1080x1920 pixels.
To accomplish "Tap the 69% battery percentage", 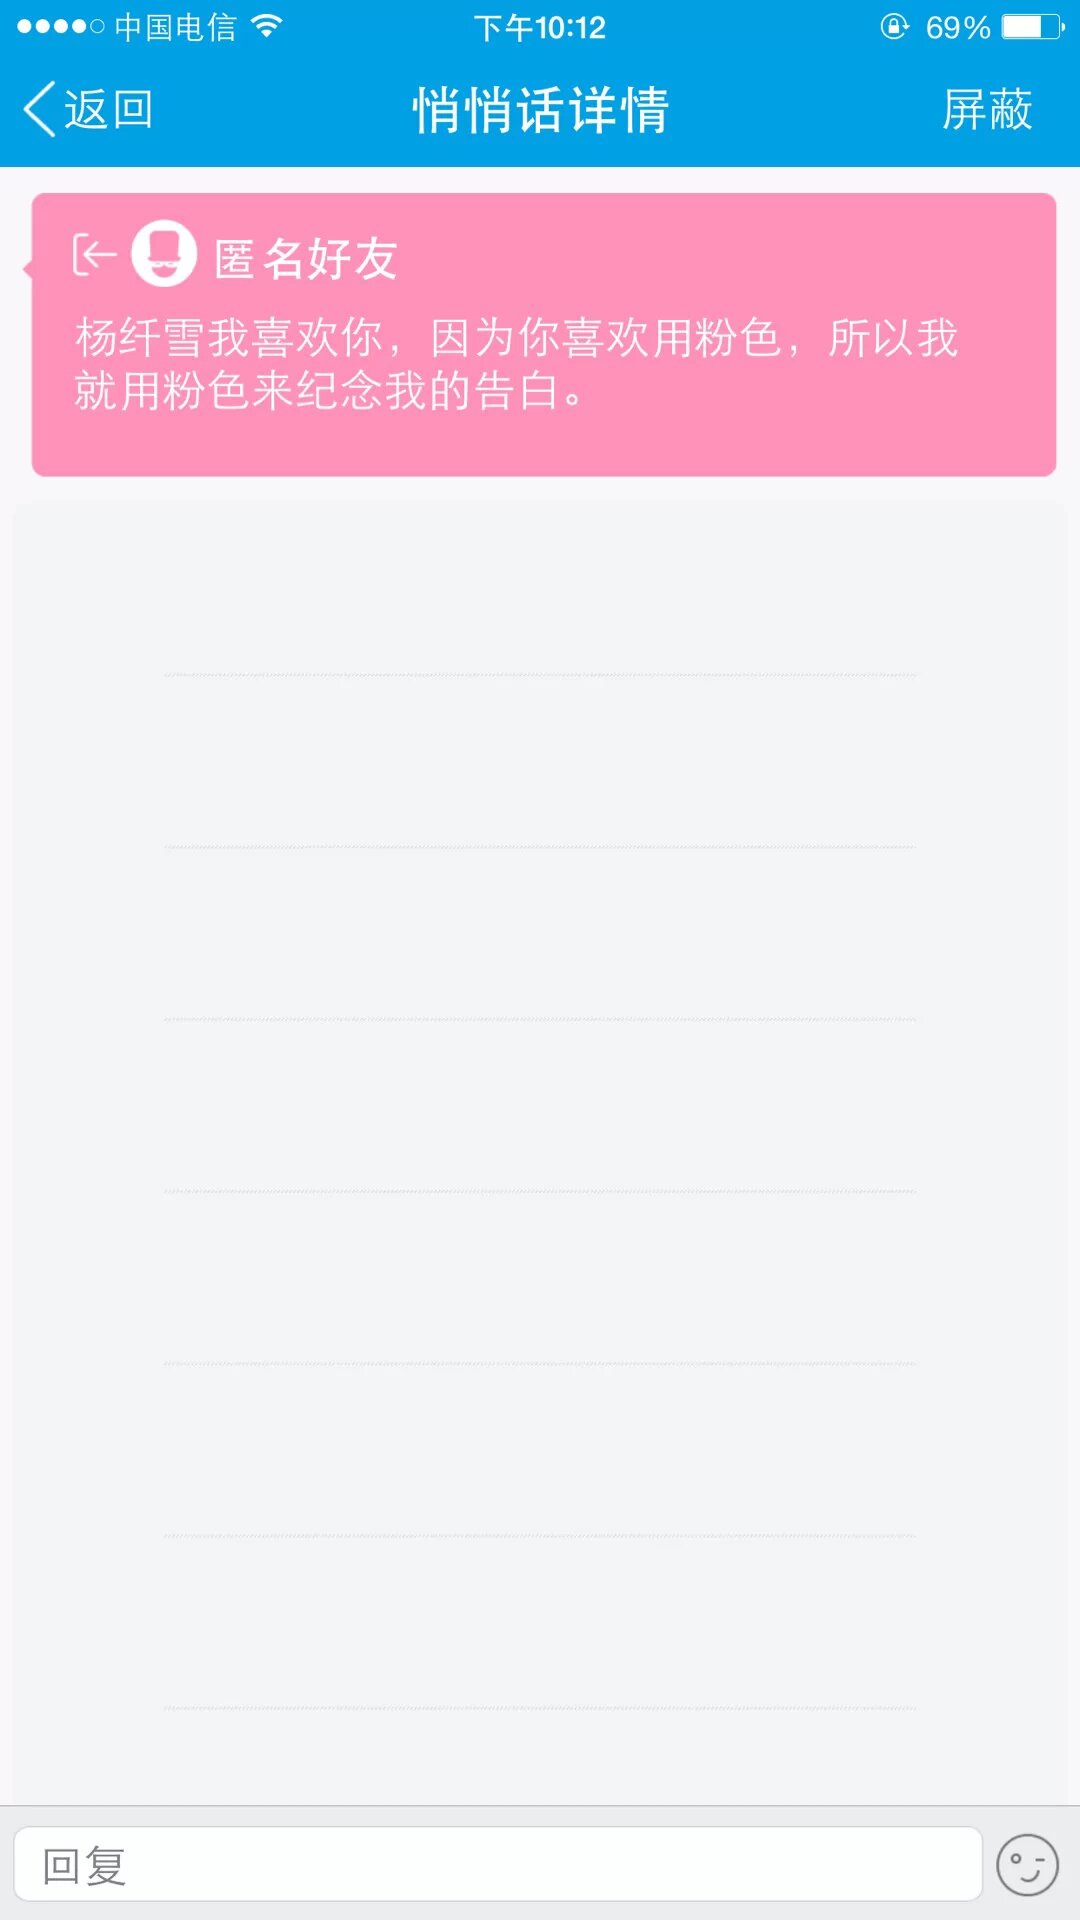I will coord(957,27).
